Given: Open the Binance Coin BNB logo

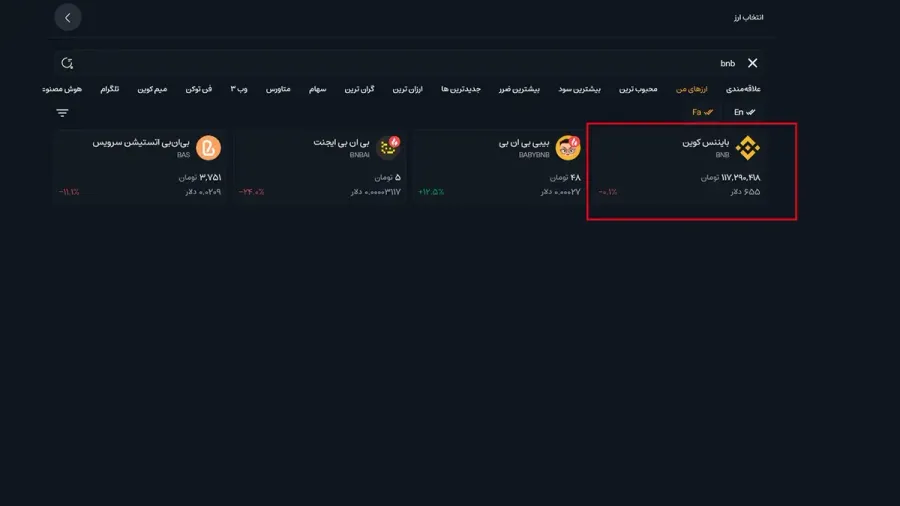Looking at the screenshot, I should (748, 148).
